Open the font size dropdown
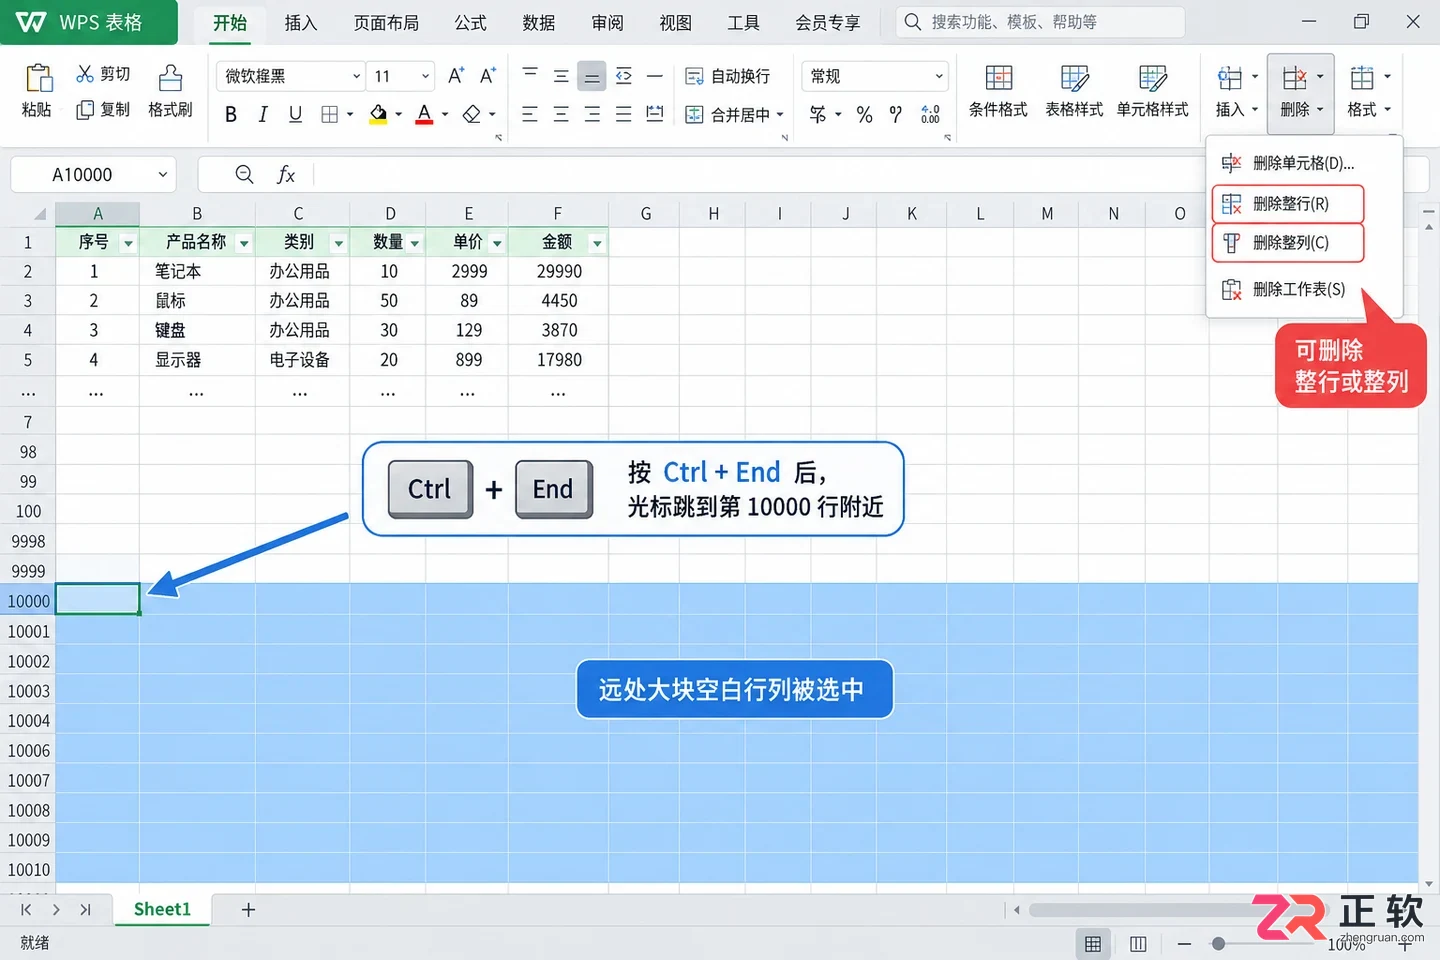 [x=426, y=76]
